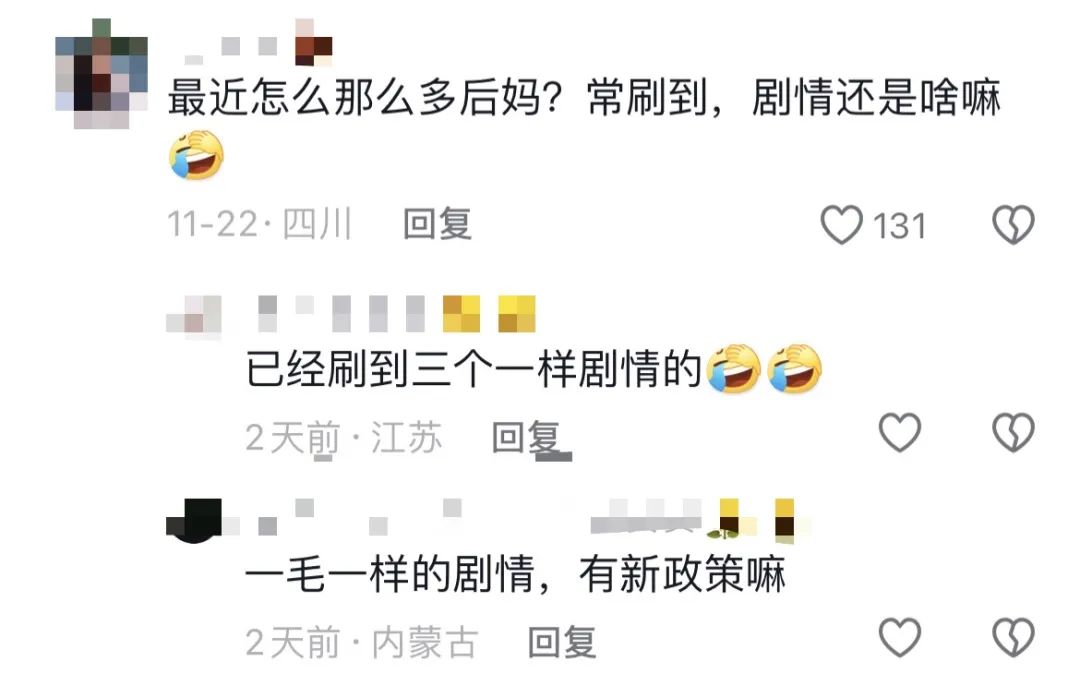This screenshot has height=674, width=1080.
Task: Select reply text 已经刷到三个一样剧情的
Action: (x=474, y=370)
